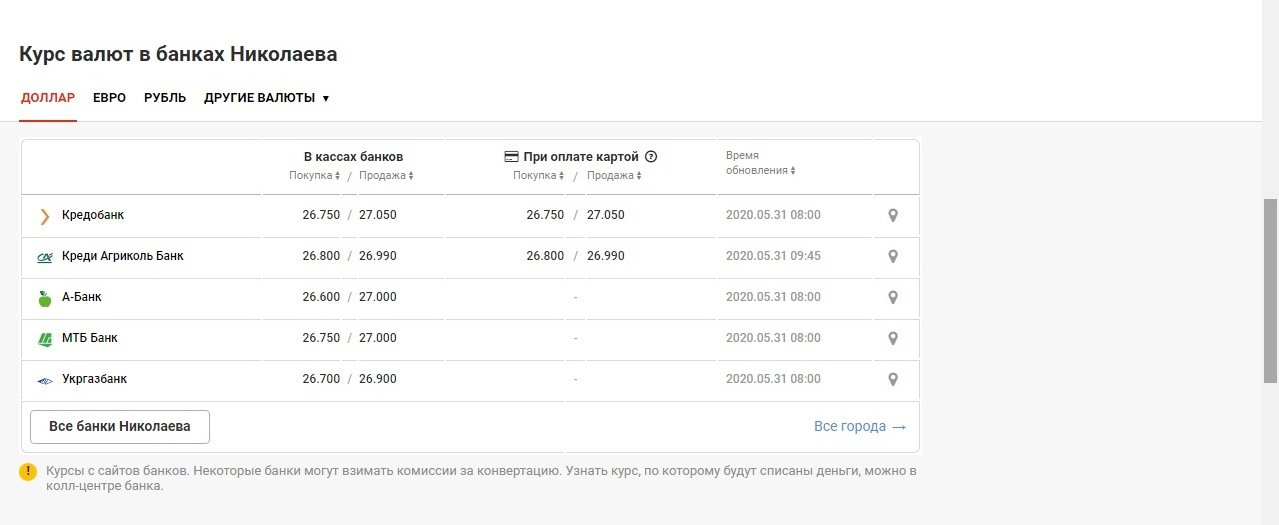Viewport: 1279px width, 525px height.
Task: Select the РУБЛЬ currency tab
Action: (x=165, y=98)
